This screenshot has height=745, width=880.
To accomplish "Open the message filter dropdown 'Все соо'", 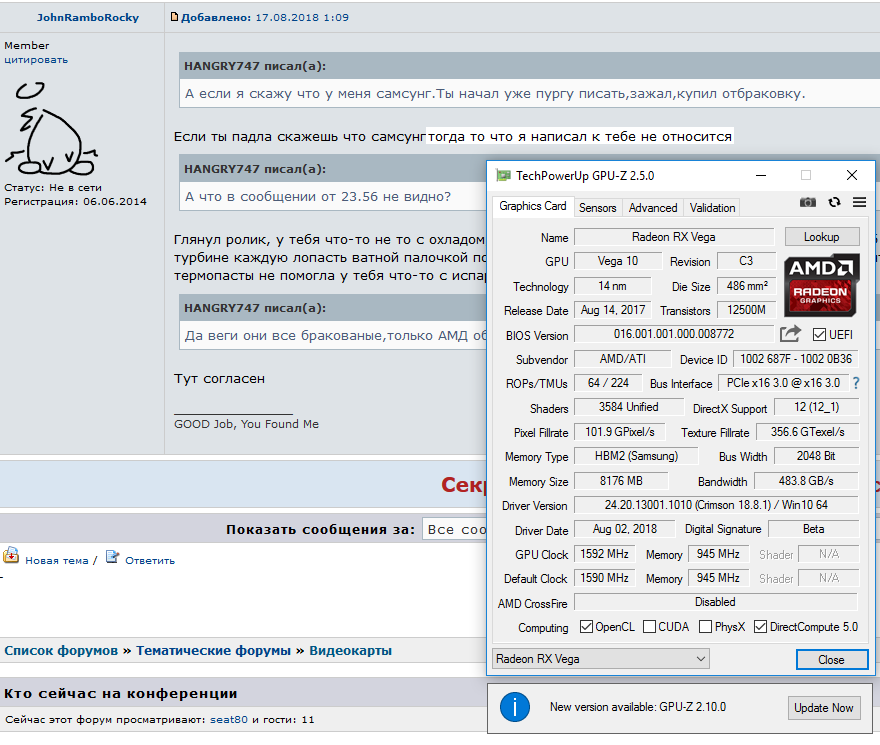I will tap(454, 529).
